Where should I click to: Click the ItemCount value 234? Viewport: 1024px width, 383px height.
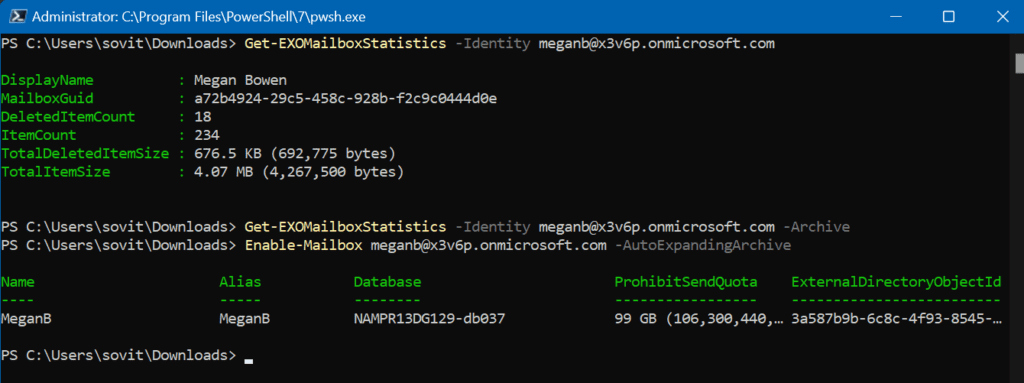[207, 135]
